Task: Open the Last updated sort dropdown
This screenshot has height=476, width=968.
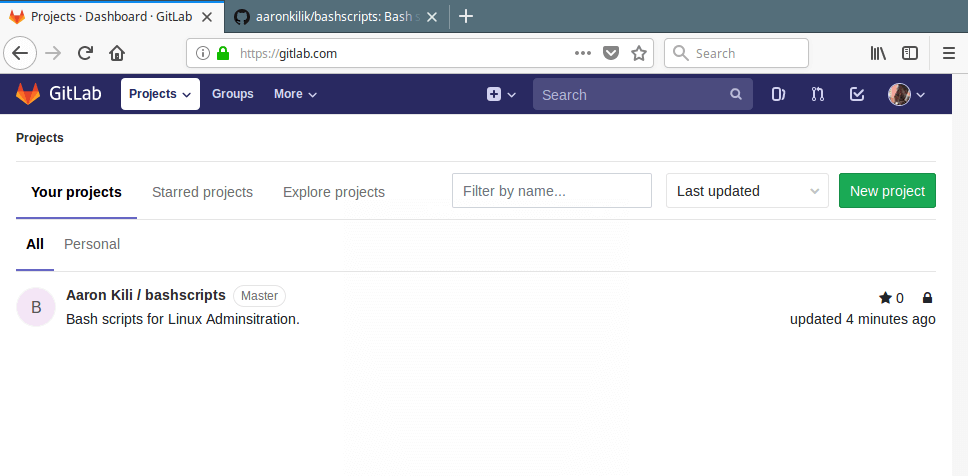Action: 747,191
